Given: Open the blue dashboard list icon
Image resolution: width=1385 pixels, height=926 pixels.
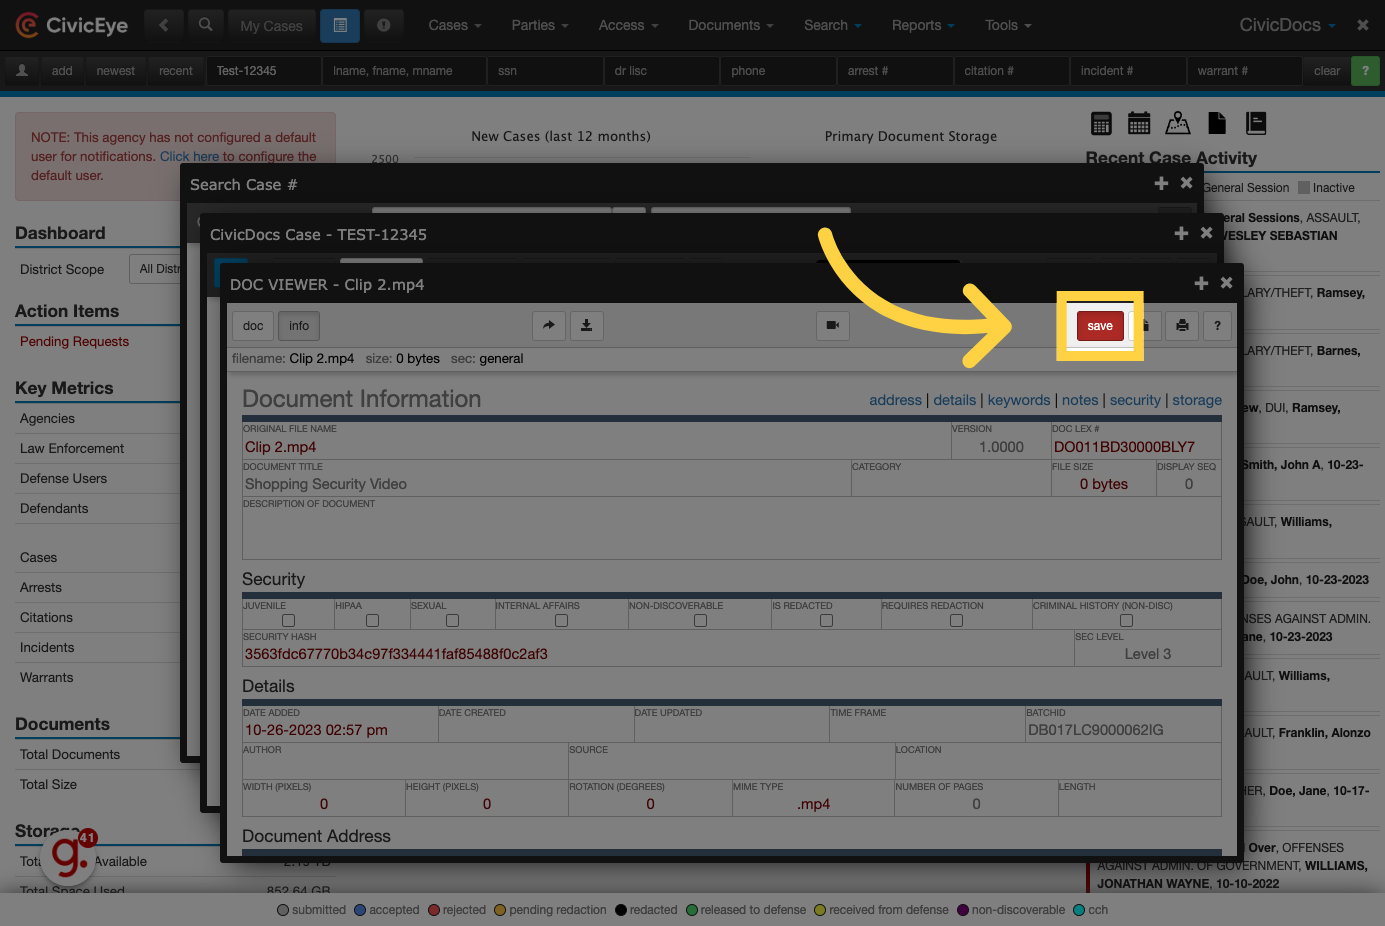Looking at the screenshot, I should [340, 25].
